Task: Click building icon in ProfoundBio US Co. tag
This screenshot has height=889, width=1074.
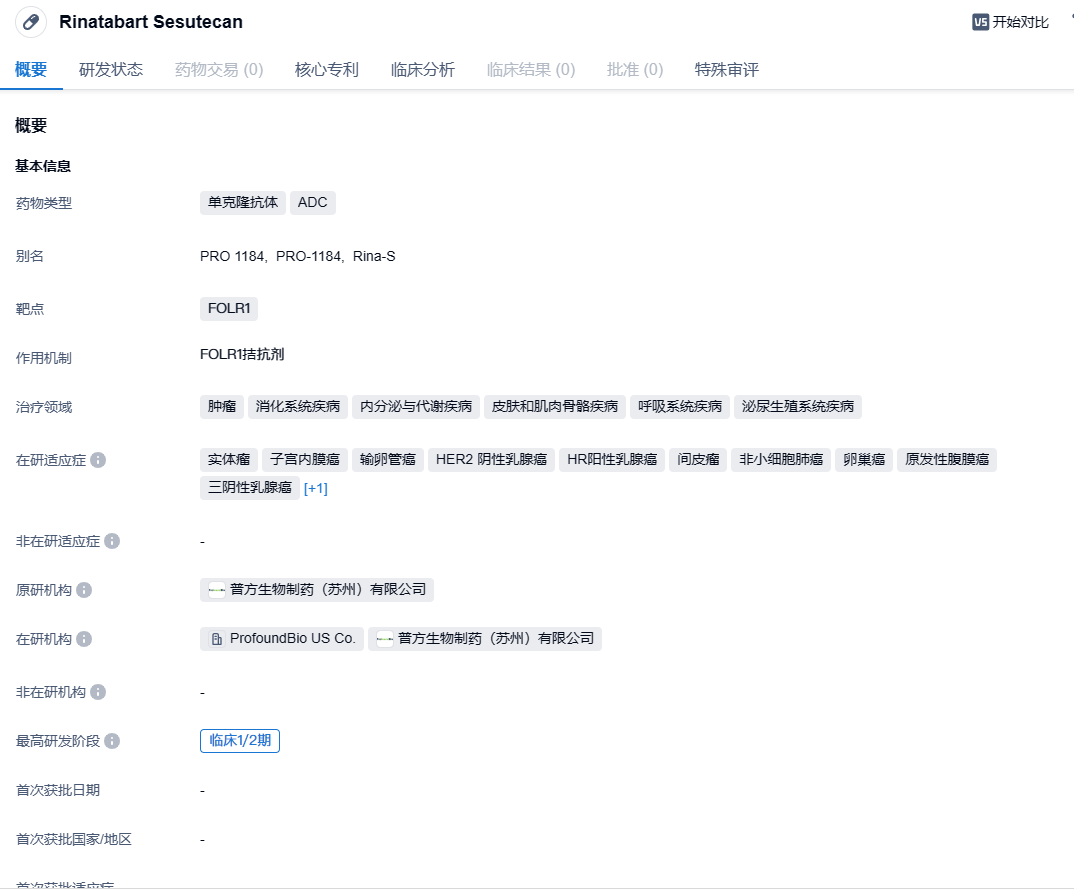Action: (x=217, y=639)
